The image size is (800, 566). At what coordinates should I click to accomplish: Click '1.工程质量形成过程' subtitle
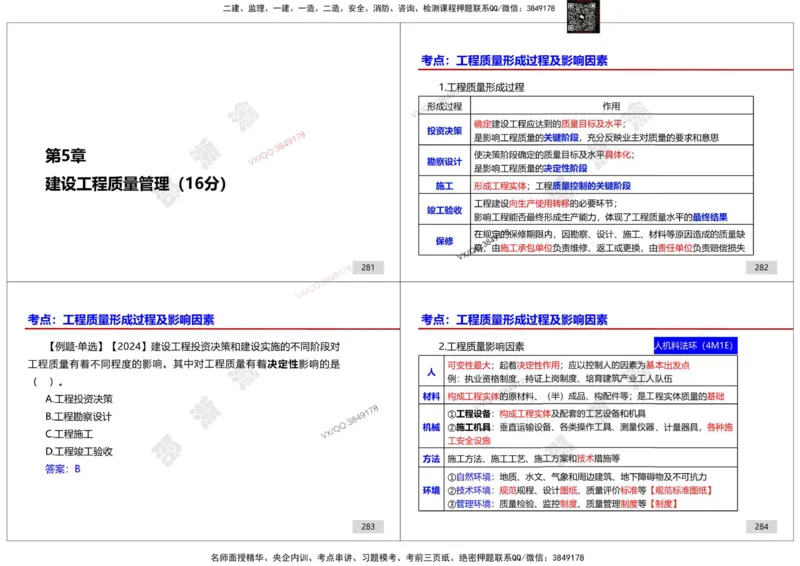pyautogui.click(x=481, y=87)
